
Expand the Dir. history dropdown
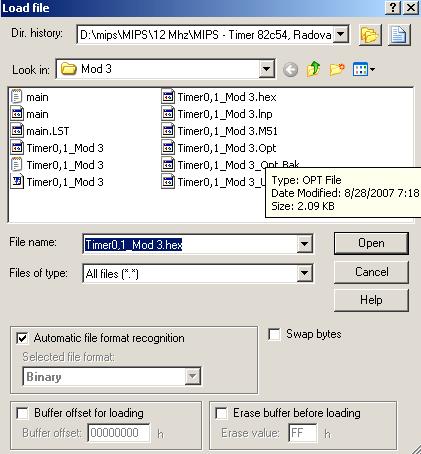coord(341,34)
